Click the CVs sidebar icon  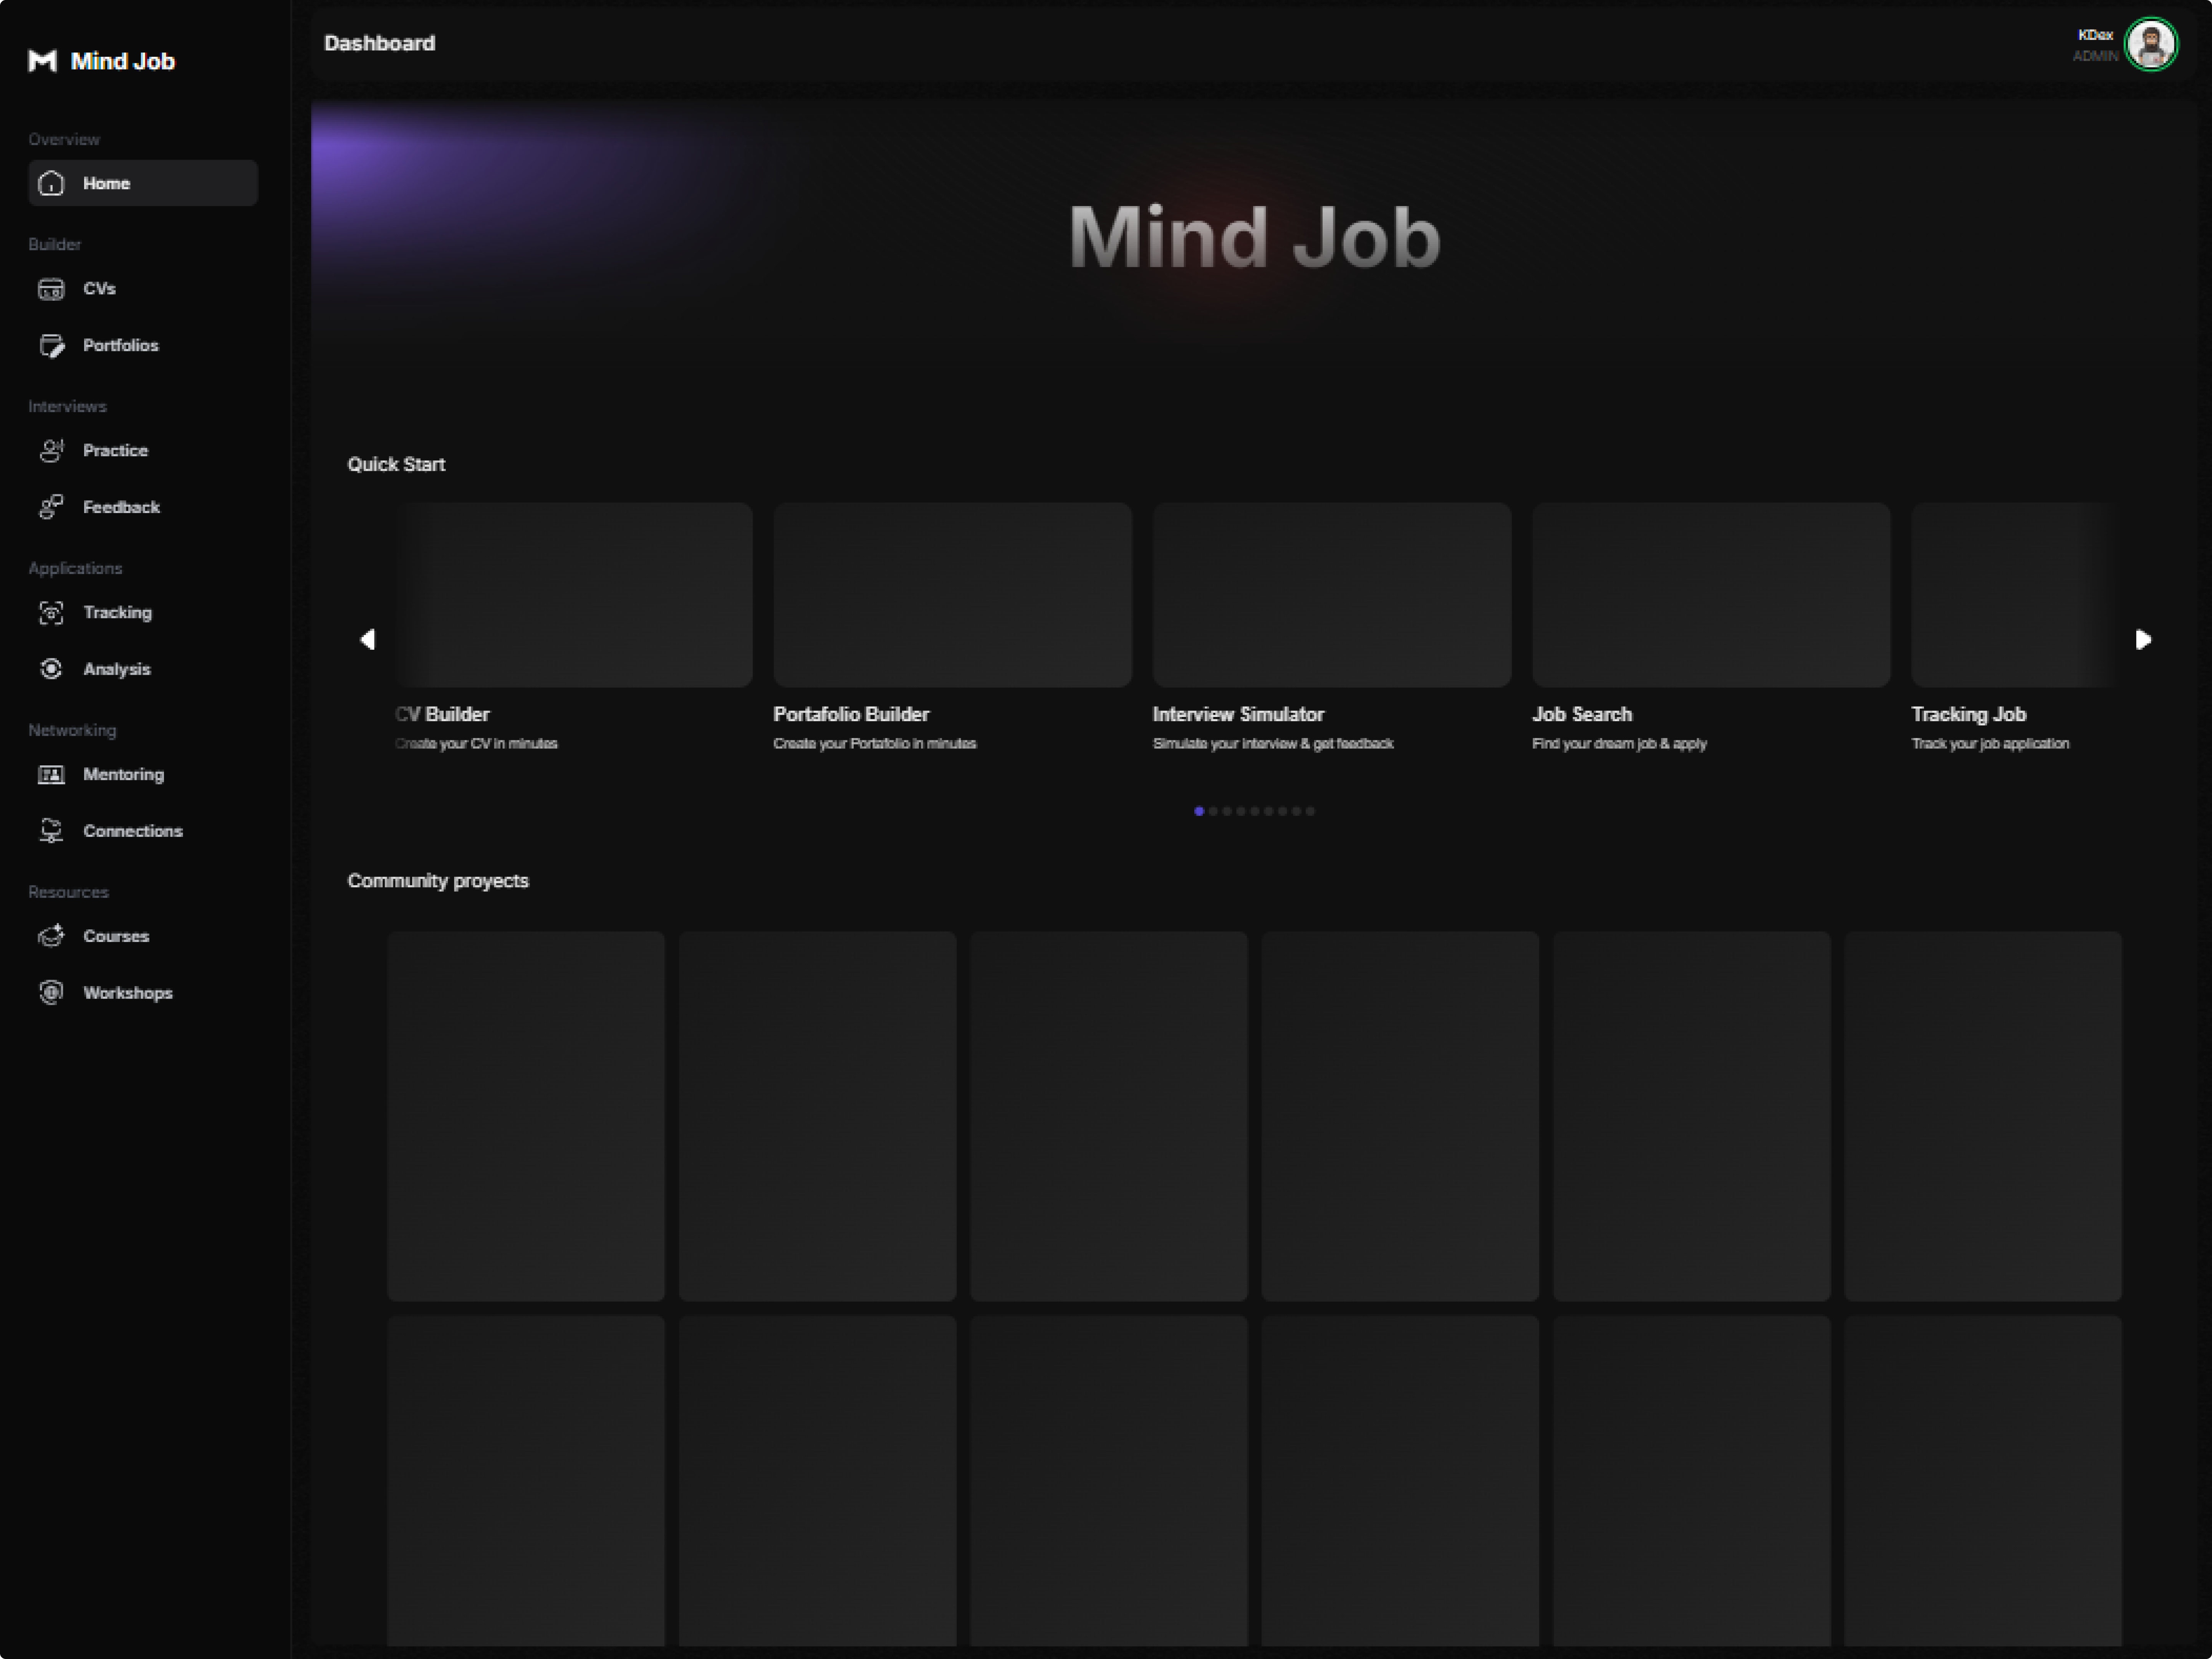tap(51, 289)
